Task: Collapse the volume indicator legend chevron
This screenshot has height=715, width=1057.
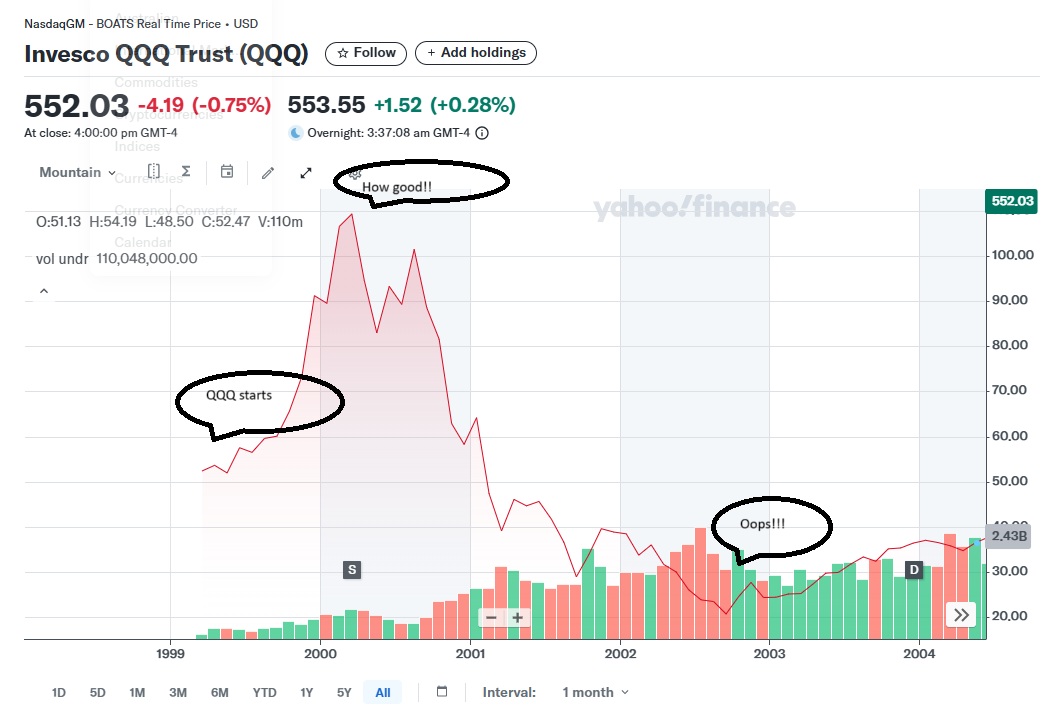Action: point(43,291)
